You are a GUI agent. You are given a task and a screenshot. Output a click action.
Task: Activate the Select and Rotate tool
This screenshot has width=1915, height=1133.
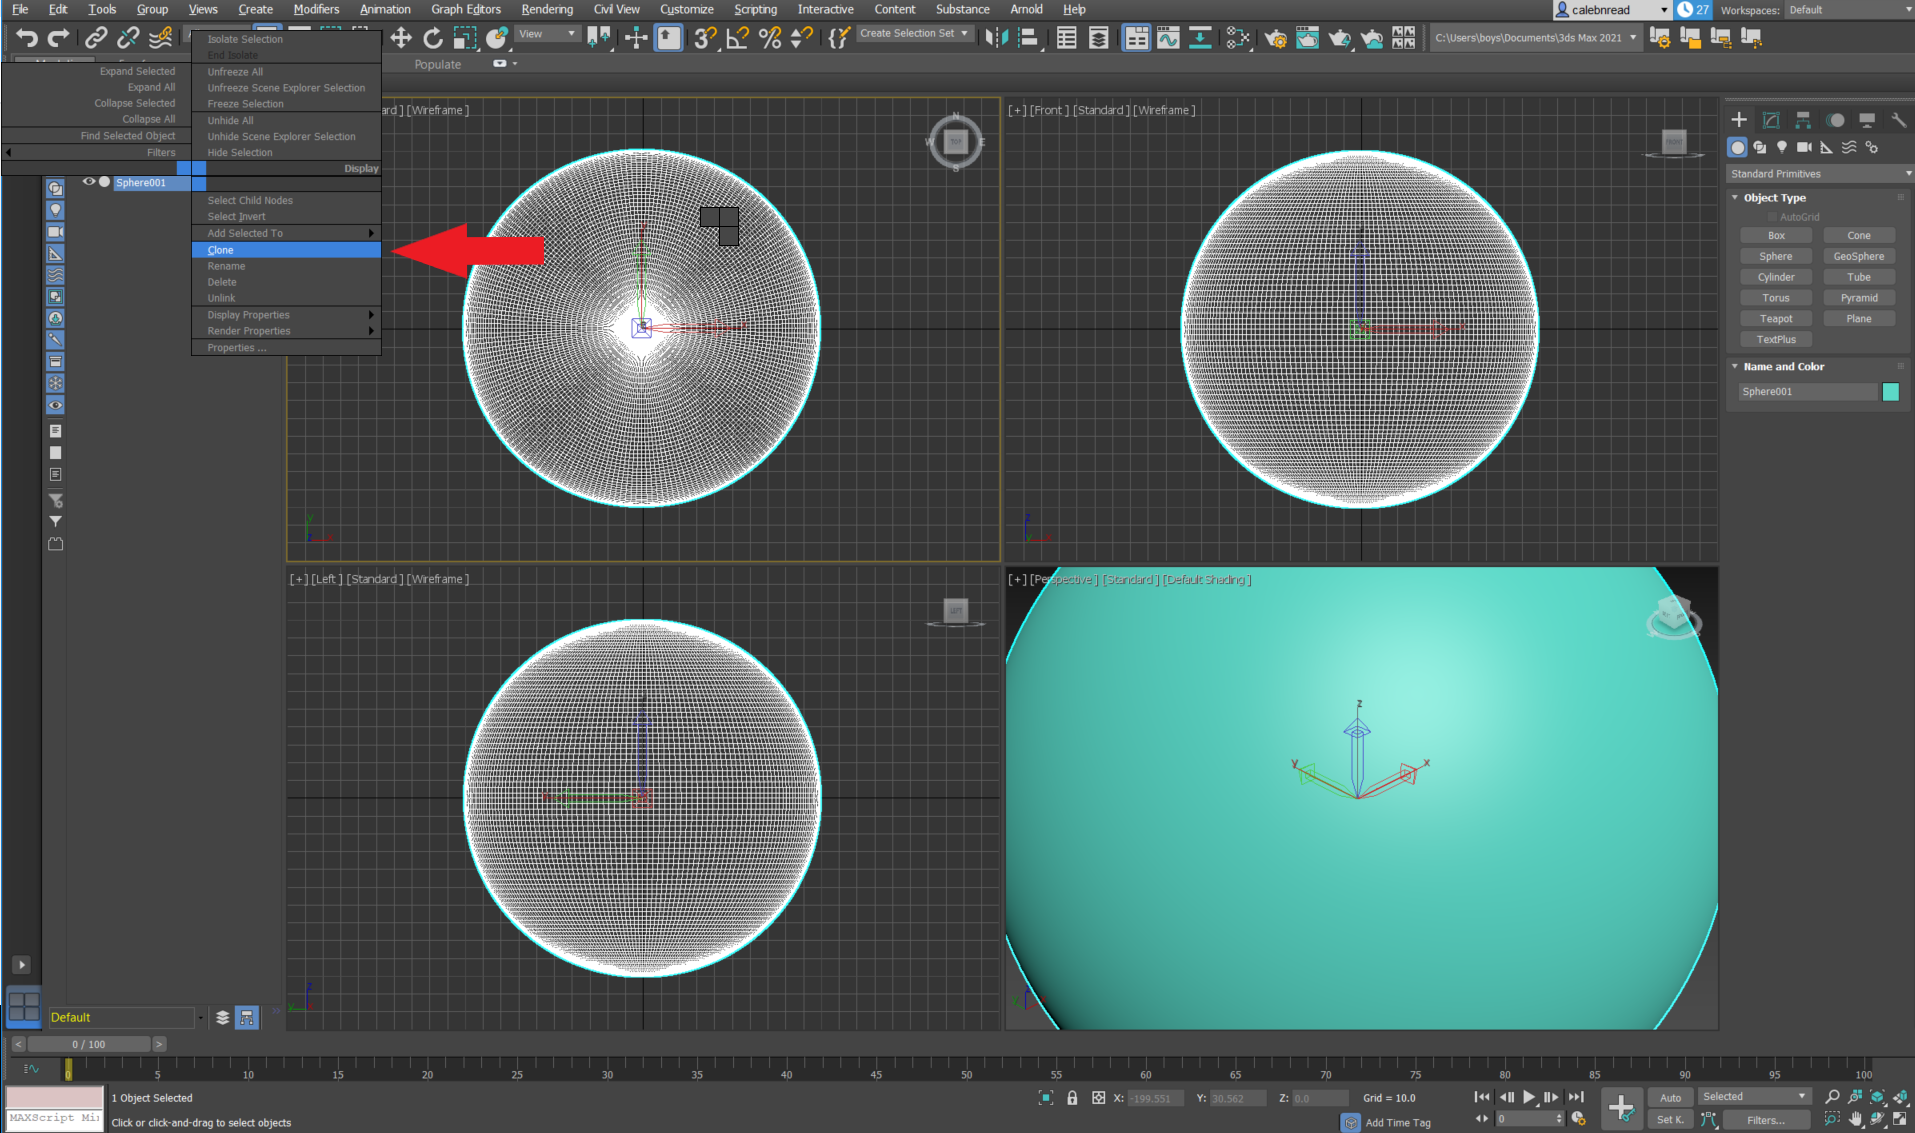click(433, 38)
